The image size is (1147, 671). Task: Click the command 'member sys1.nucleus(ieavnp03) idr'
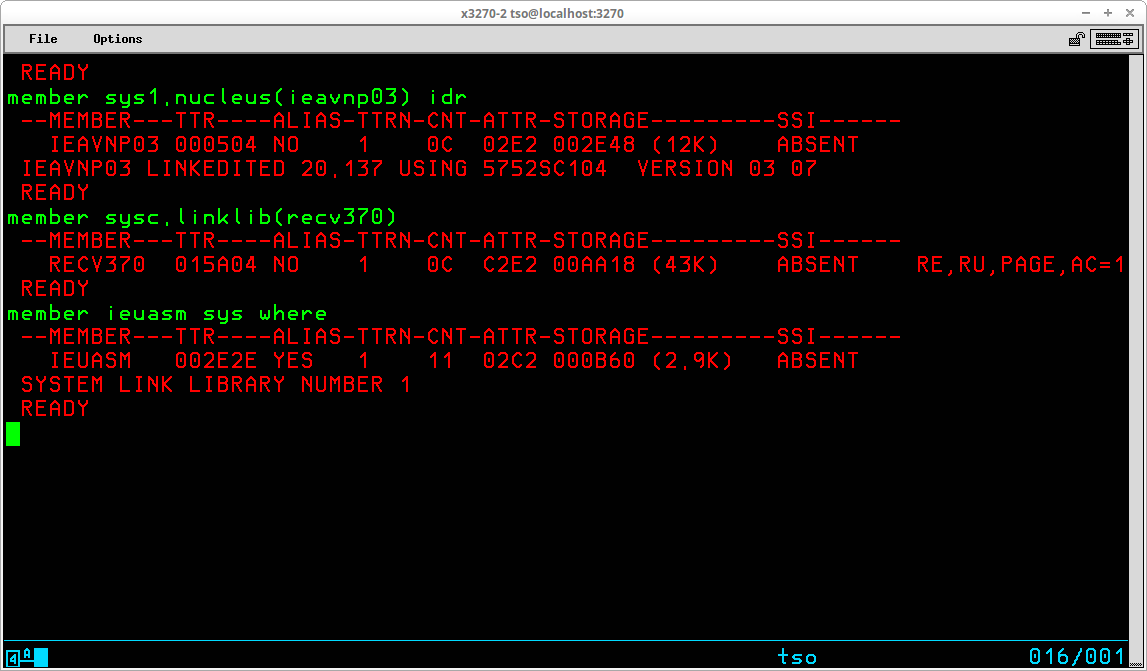(x=237, y=97)
